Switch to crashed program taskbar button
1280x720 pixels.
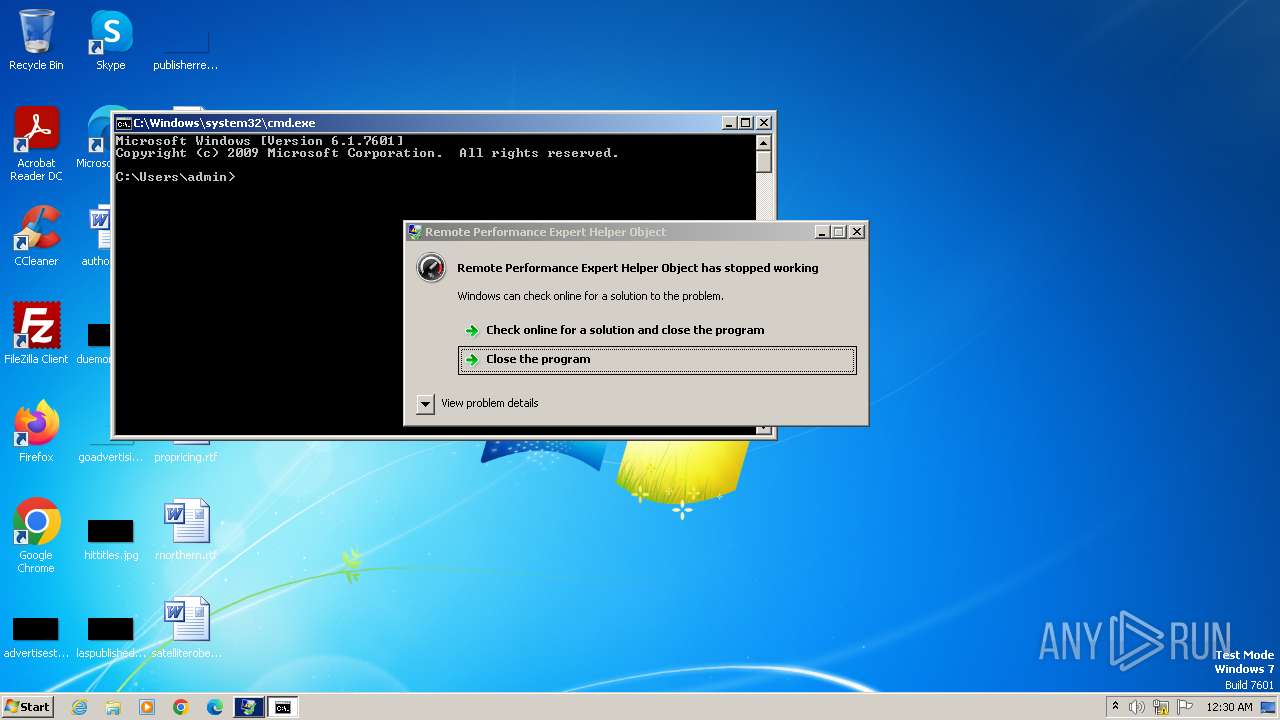point(249,707)
